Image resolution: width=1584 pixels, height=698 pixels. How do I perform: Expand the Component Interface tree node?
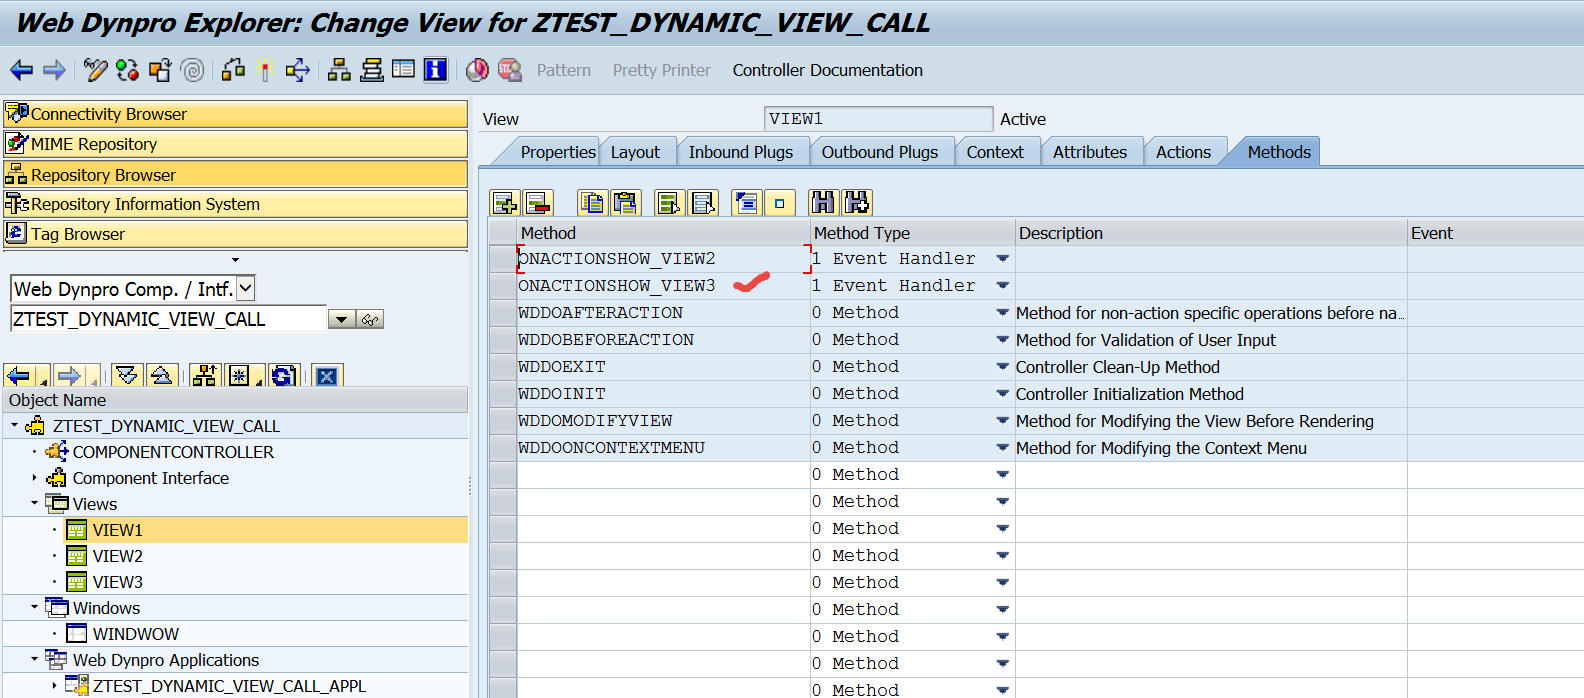[35, 478]
